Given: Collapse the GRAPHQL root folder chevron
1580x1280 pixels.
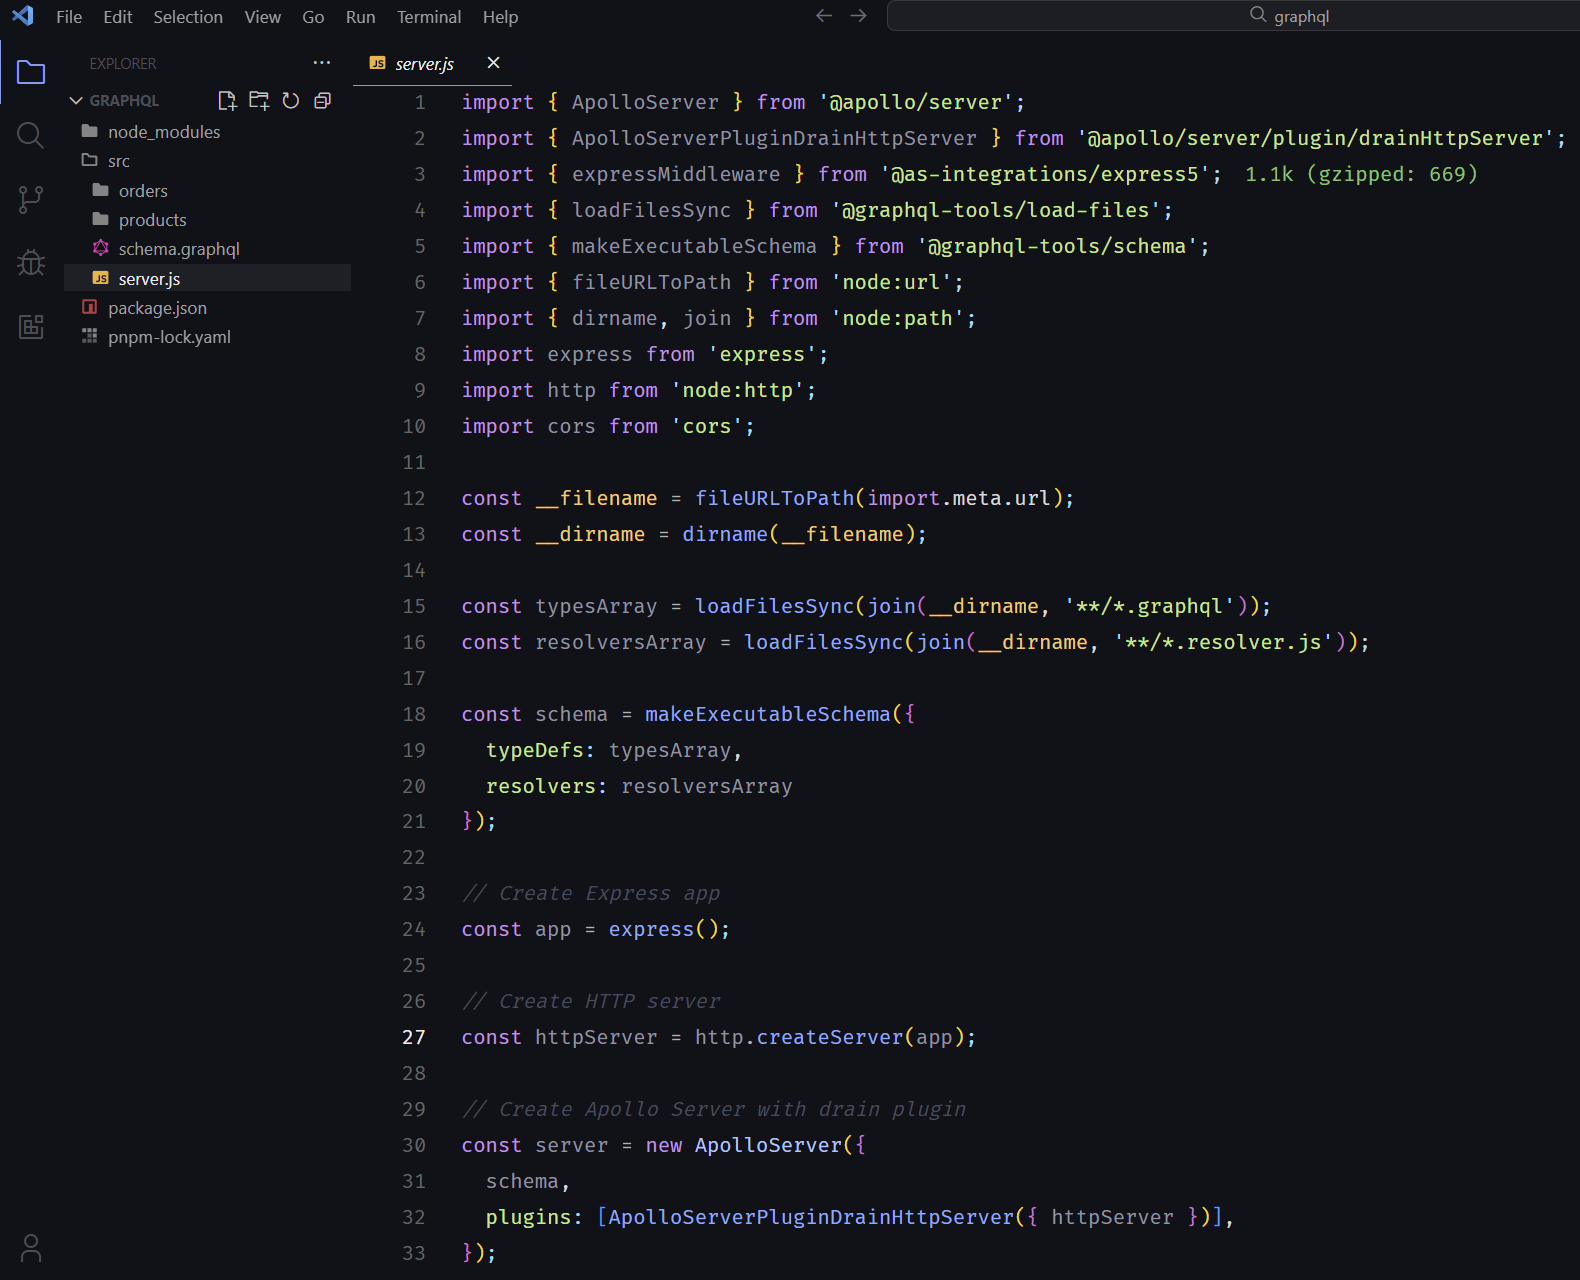Looking at the screenshot, I should [x=76, y=100].
